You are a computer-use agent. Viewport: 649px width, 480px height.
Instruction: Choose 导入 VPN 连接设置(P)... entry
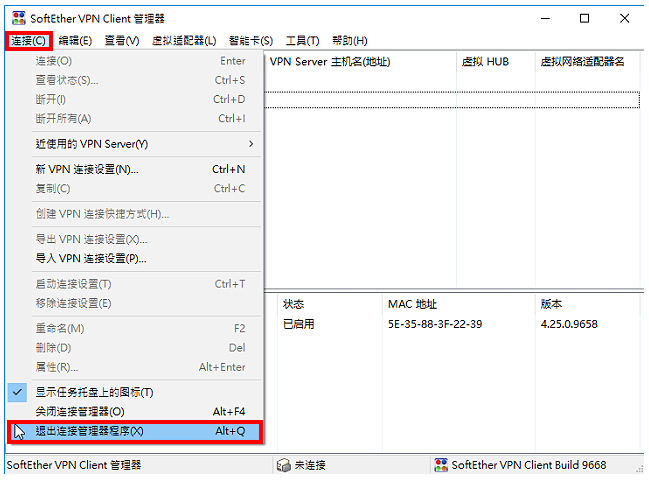click(x=135, y=259)
